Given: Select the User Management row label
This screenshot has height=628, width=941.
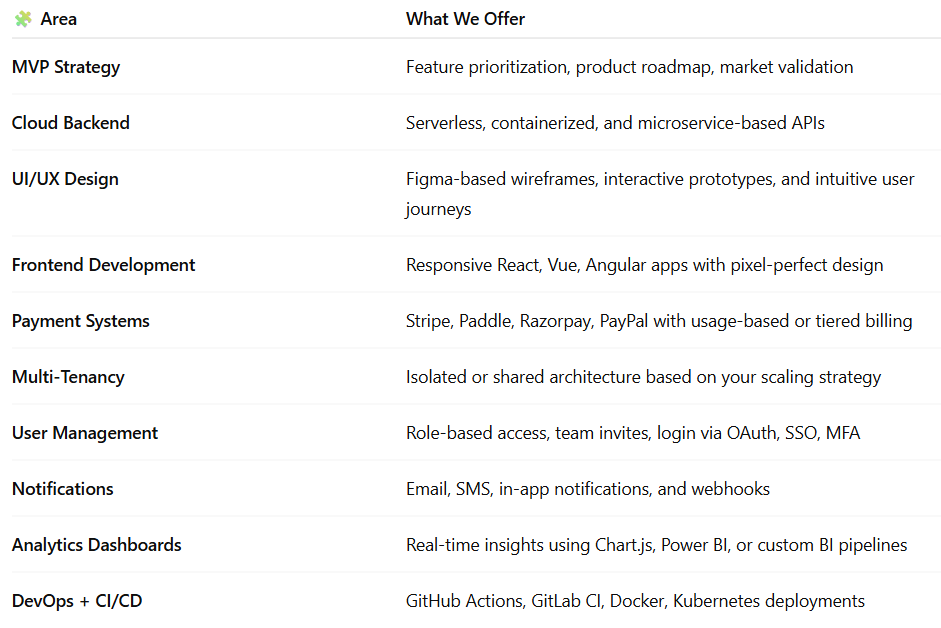Looking at the screenshot, I should pyautogui.click(x=85, y=433).
